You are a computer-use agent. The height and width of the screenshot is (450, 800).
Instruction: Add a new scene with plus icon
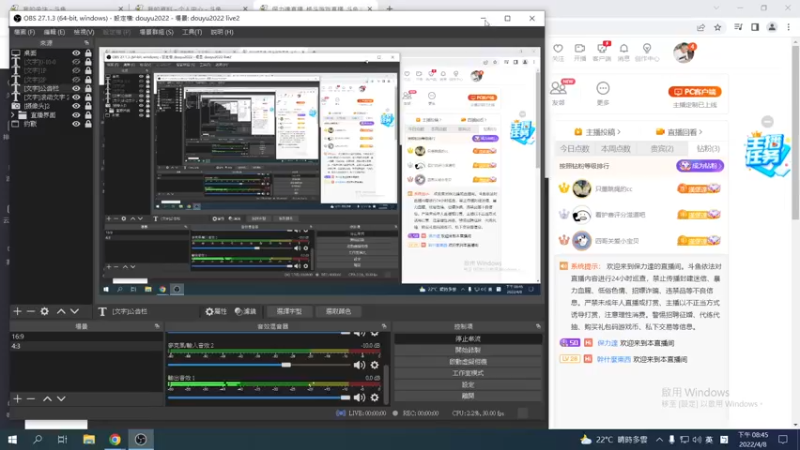coord(17,398)
